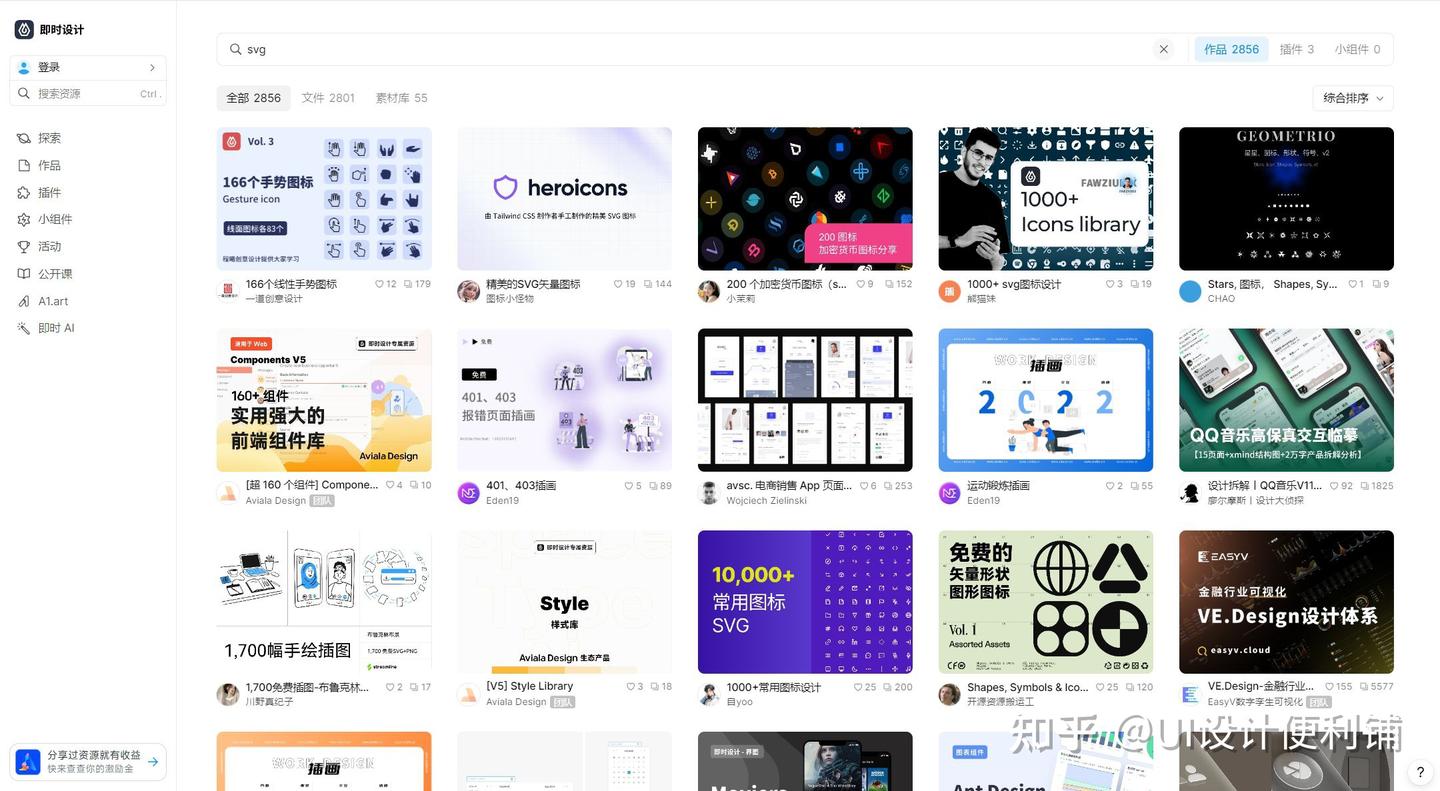Click title 精美的SVG矢量图标

[533, 284]
